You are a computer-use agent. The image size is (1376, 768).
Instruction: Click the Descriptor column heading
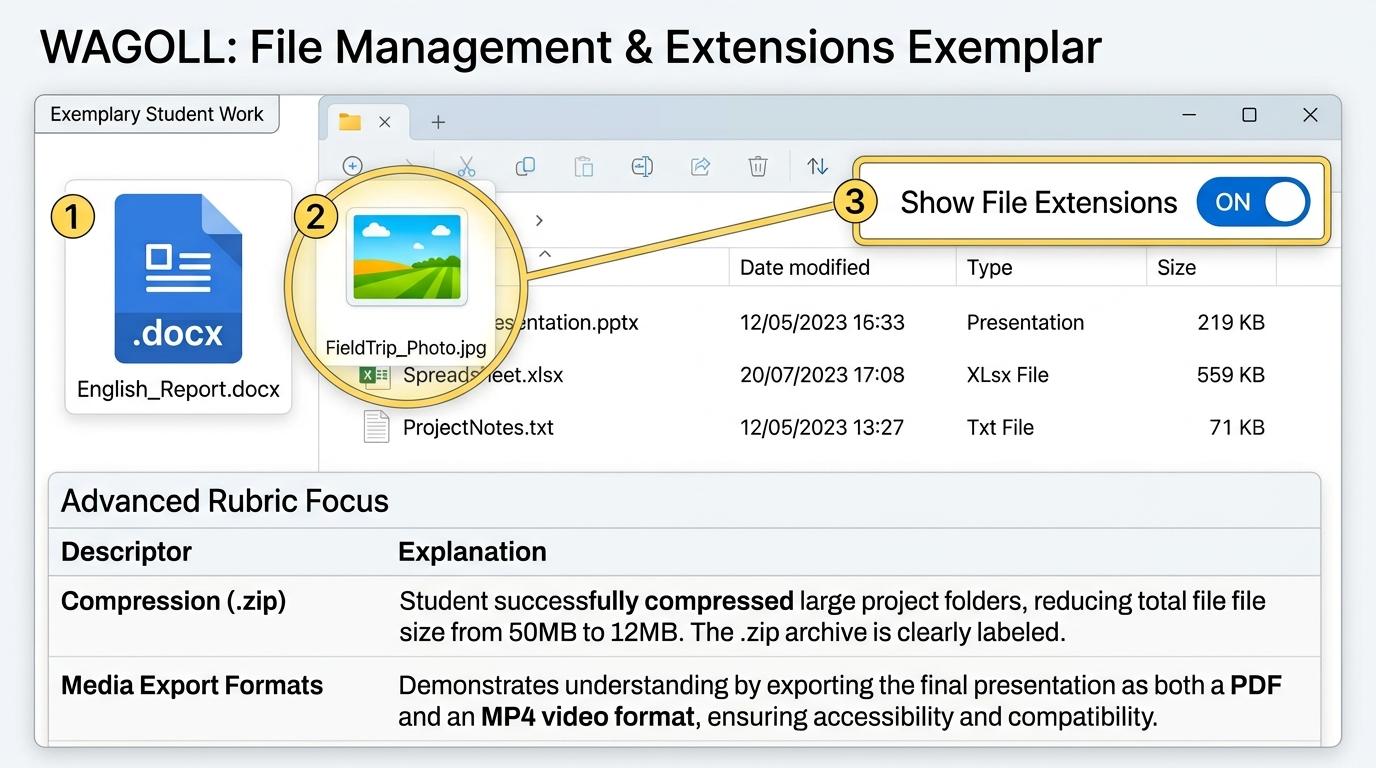tap(126, 551)
